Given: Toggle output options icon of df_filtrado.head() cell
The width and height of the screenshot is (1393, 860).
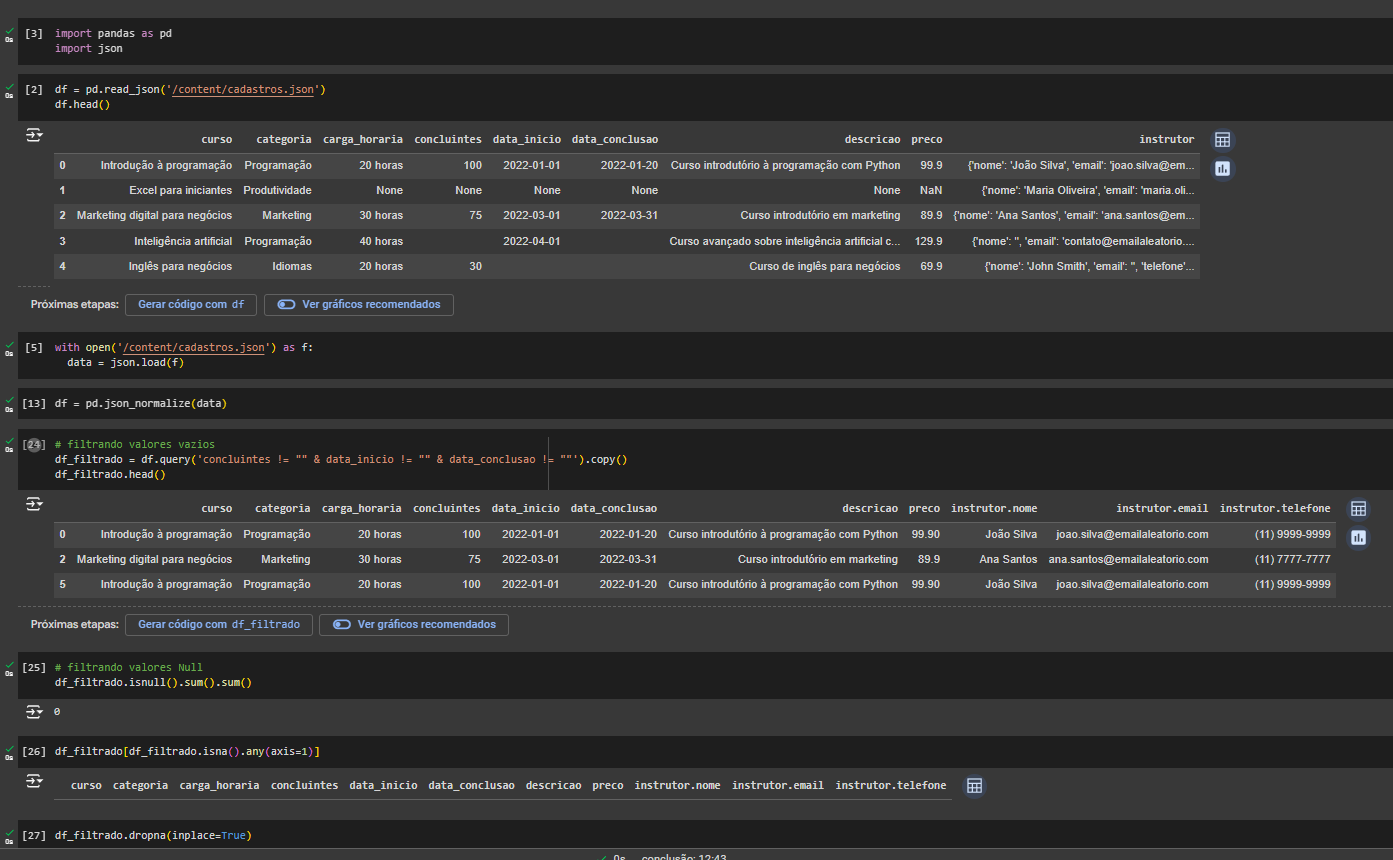Looking at the screenshot, I should [34, 504].
